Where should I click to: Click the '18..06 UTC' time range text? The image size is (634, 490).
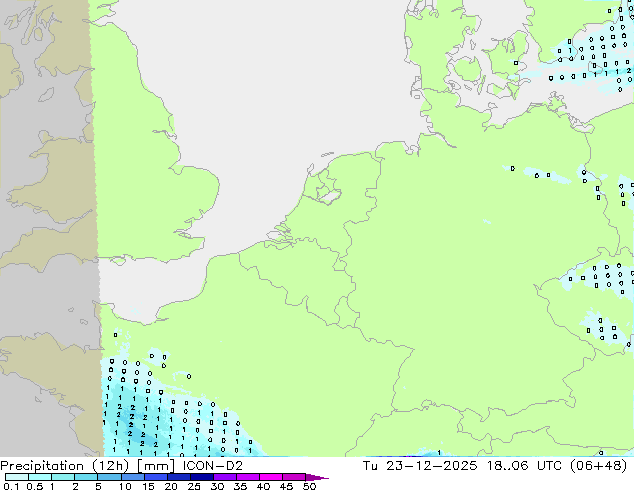(x=524, y=466)
